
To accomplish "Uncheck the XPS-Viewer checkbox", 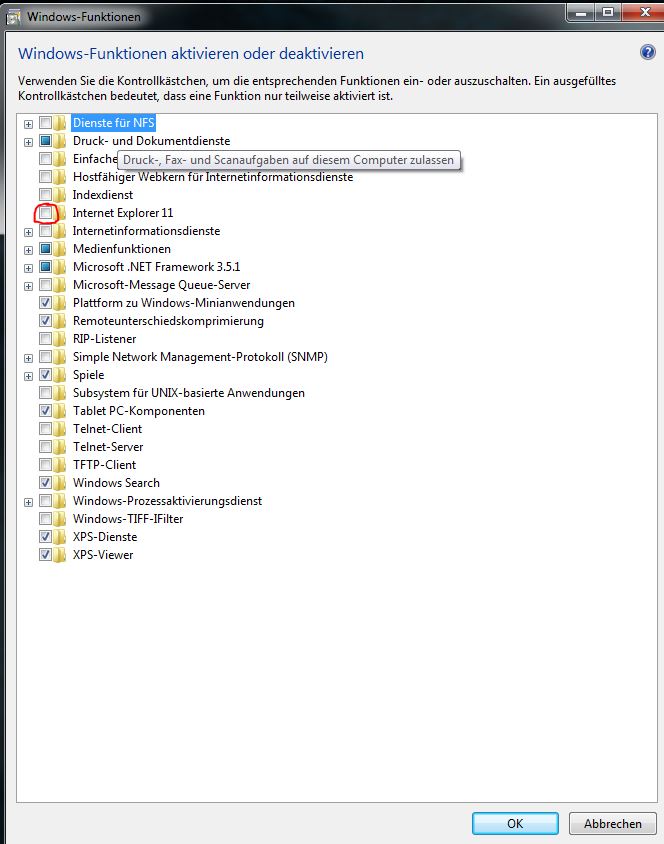I will point(46,555).
